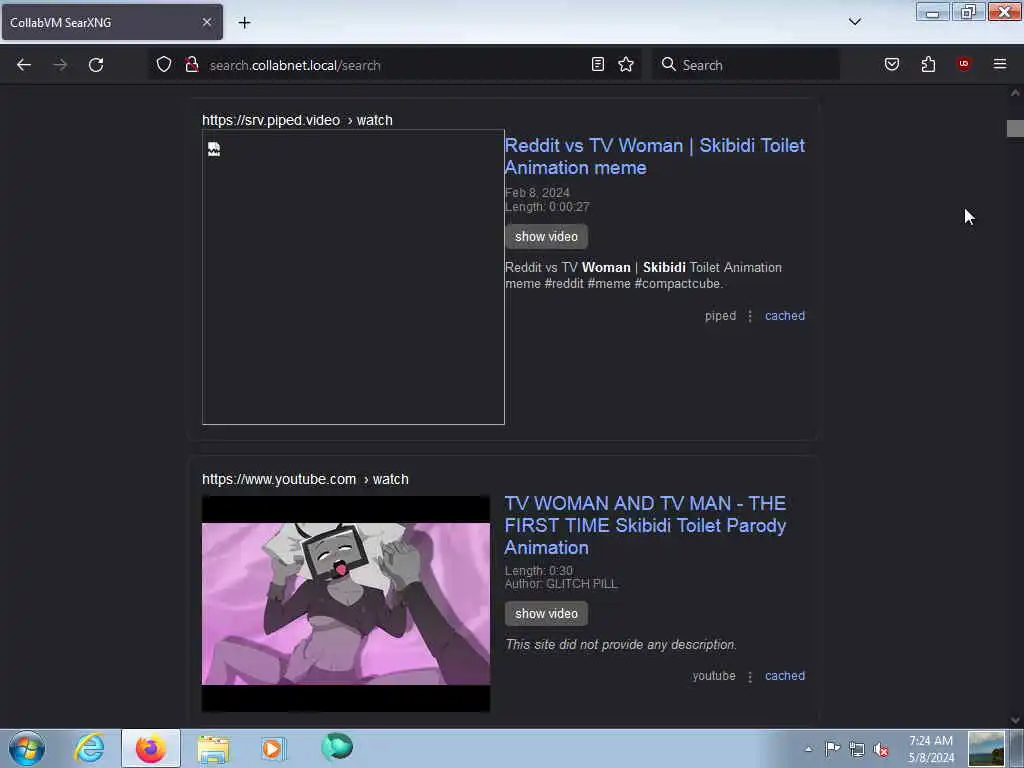
Task: Click muted volume tray icon
Action: tap(881, 750)
